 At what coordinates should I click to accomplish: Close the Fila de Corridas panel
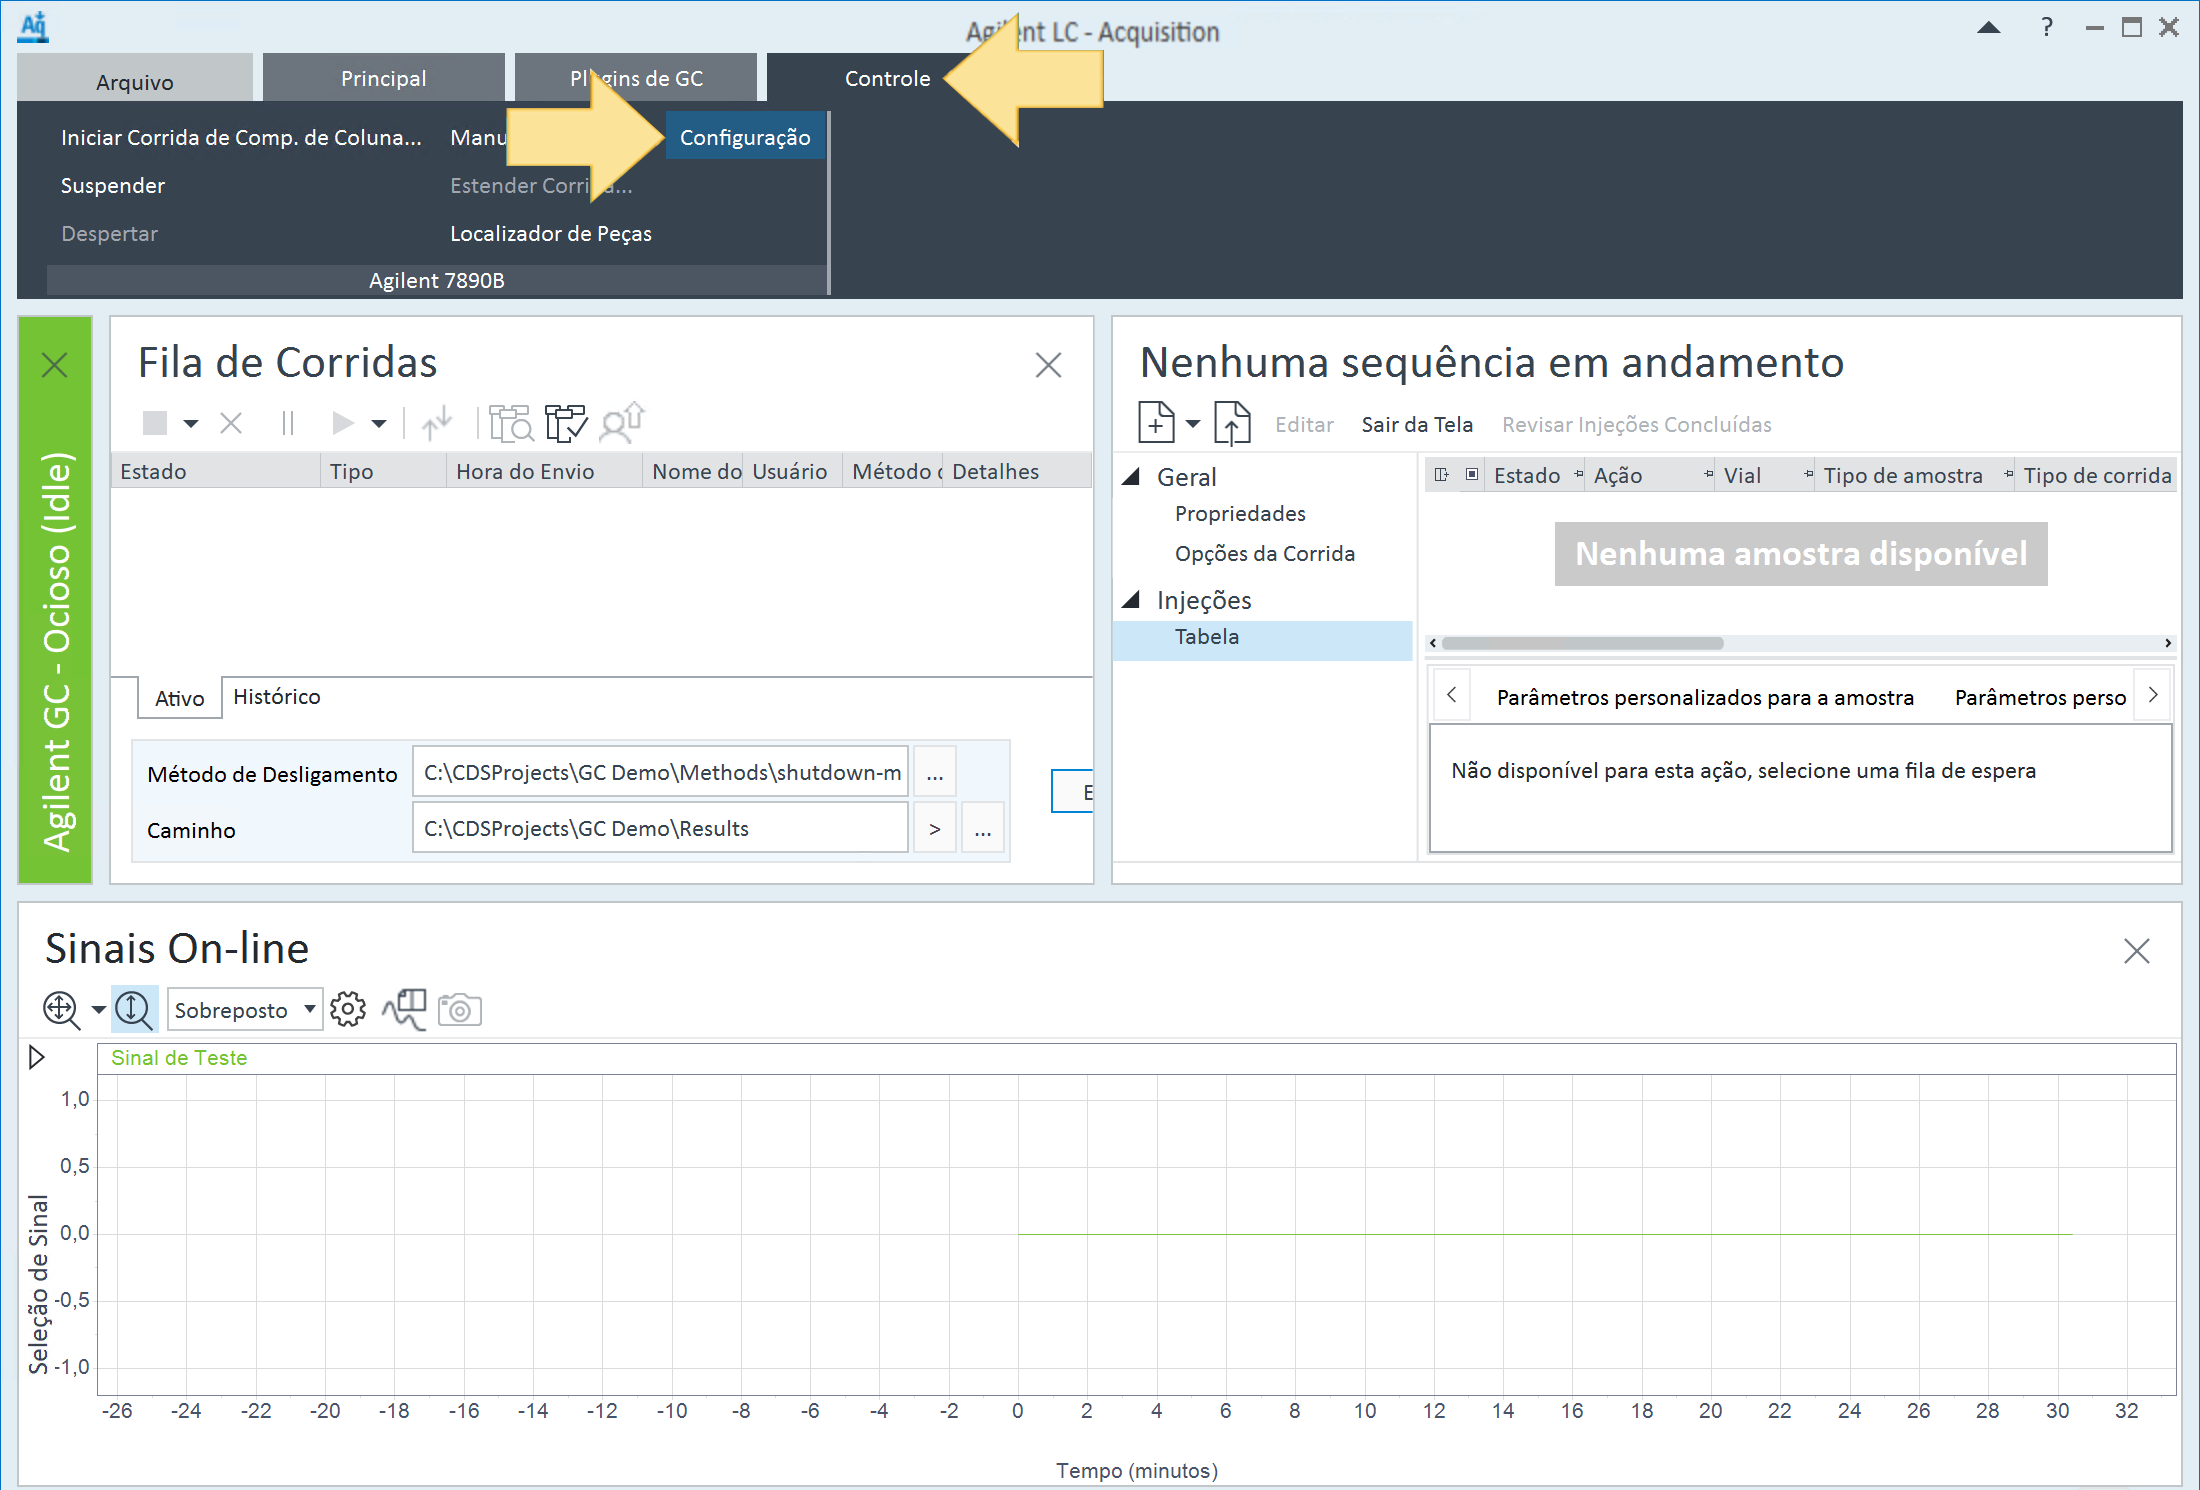click(1048, 365)
